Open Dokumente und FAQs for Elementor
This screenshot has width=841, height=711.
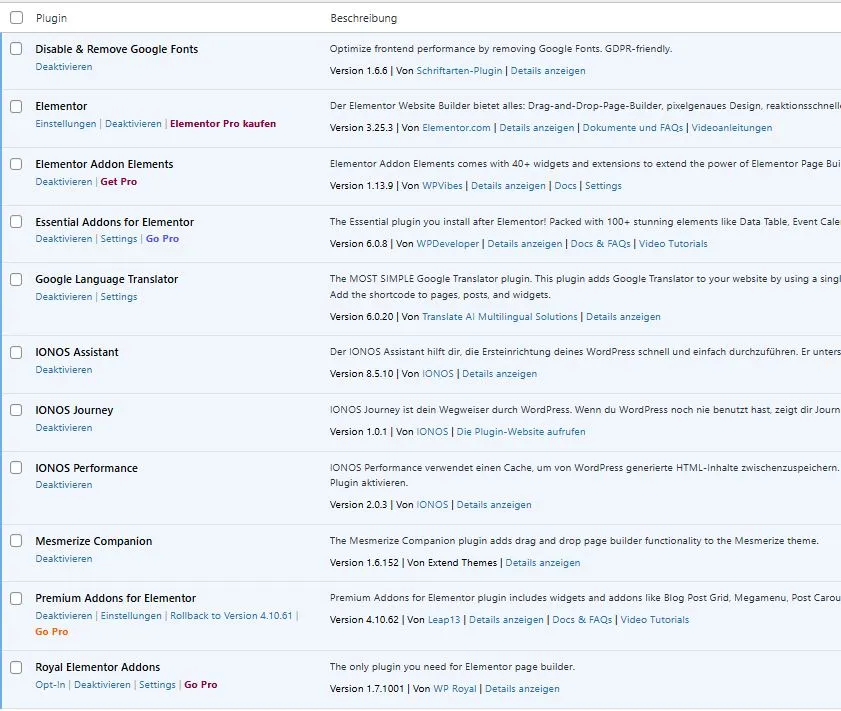coord(632,128)
